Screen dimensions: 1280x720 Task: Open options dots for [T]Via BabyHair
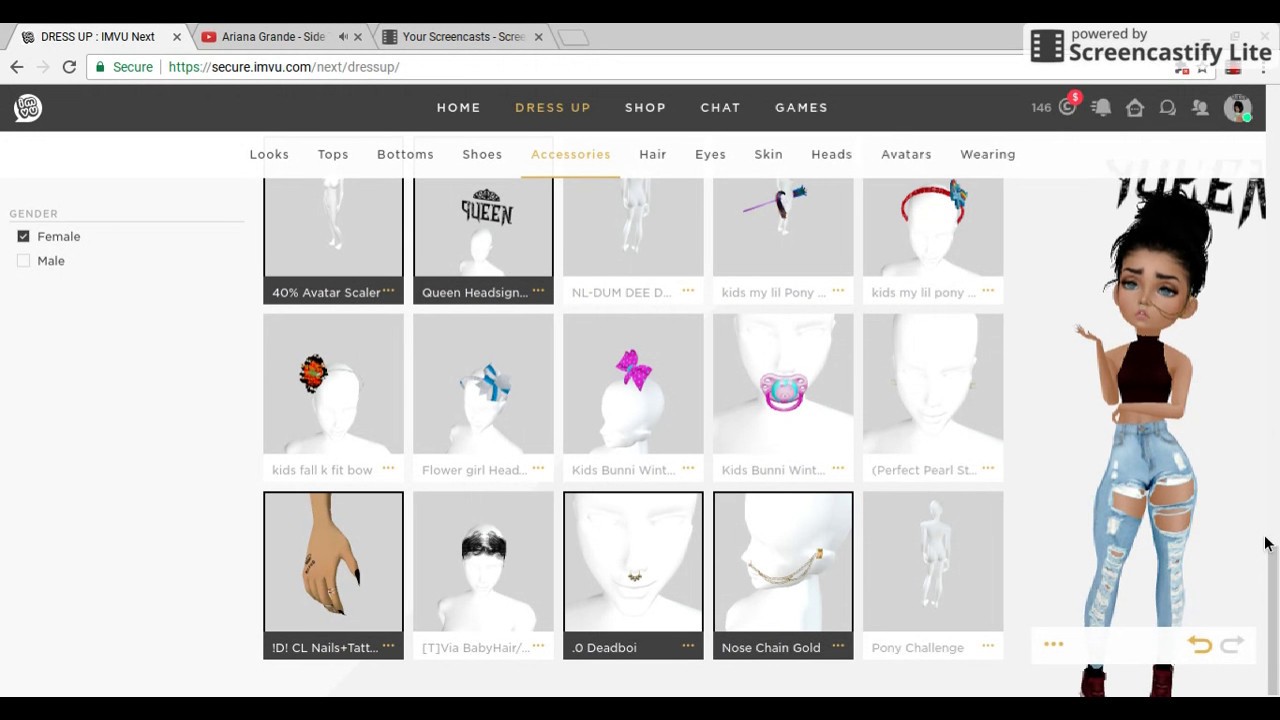pos(538,646)
